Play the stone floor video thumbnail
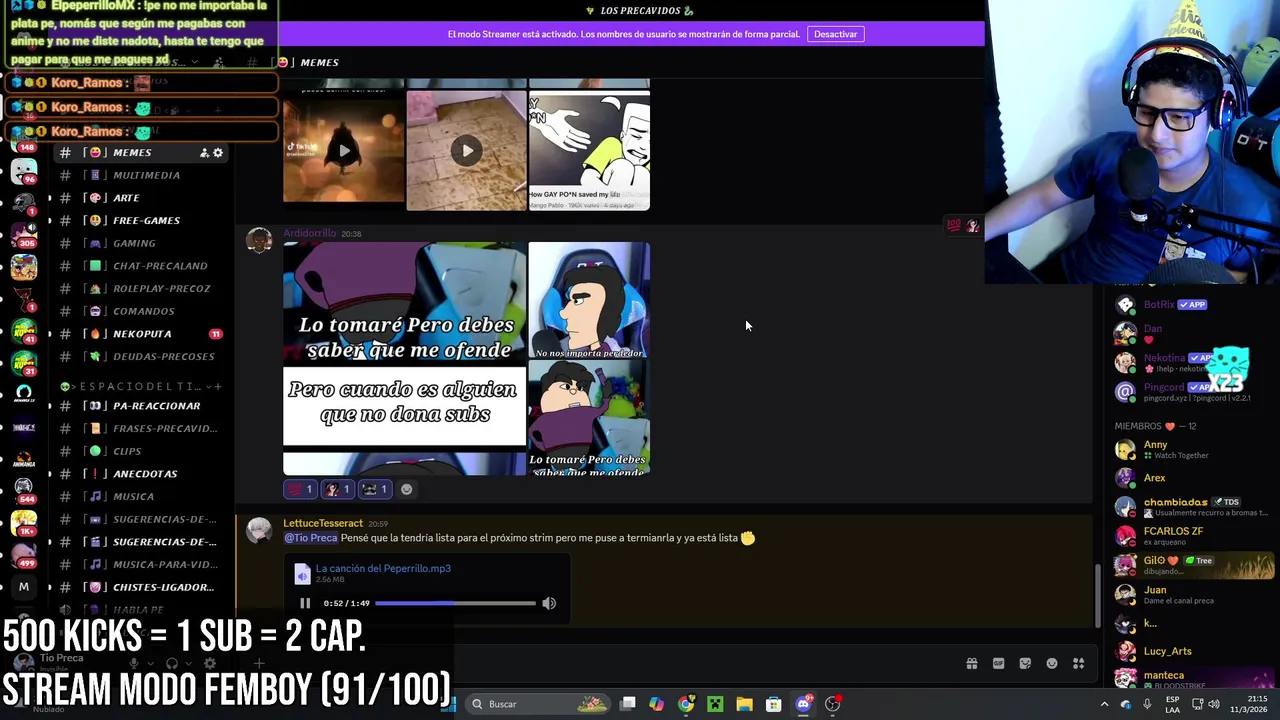The width and height of the screenshot is (1280, 720). [466, 151]
